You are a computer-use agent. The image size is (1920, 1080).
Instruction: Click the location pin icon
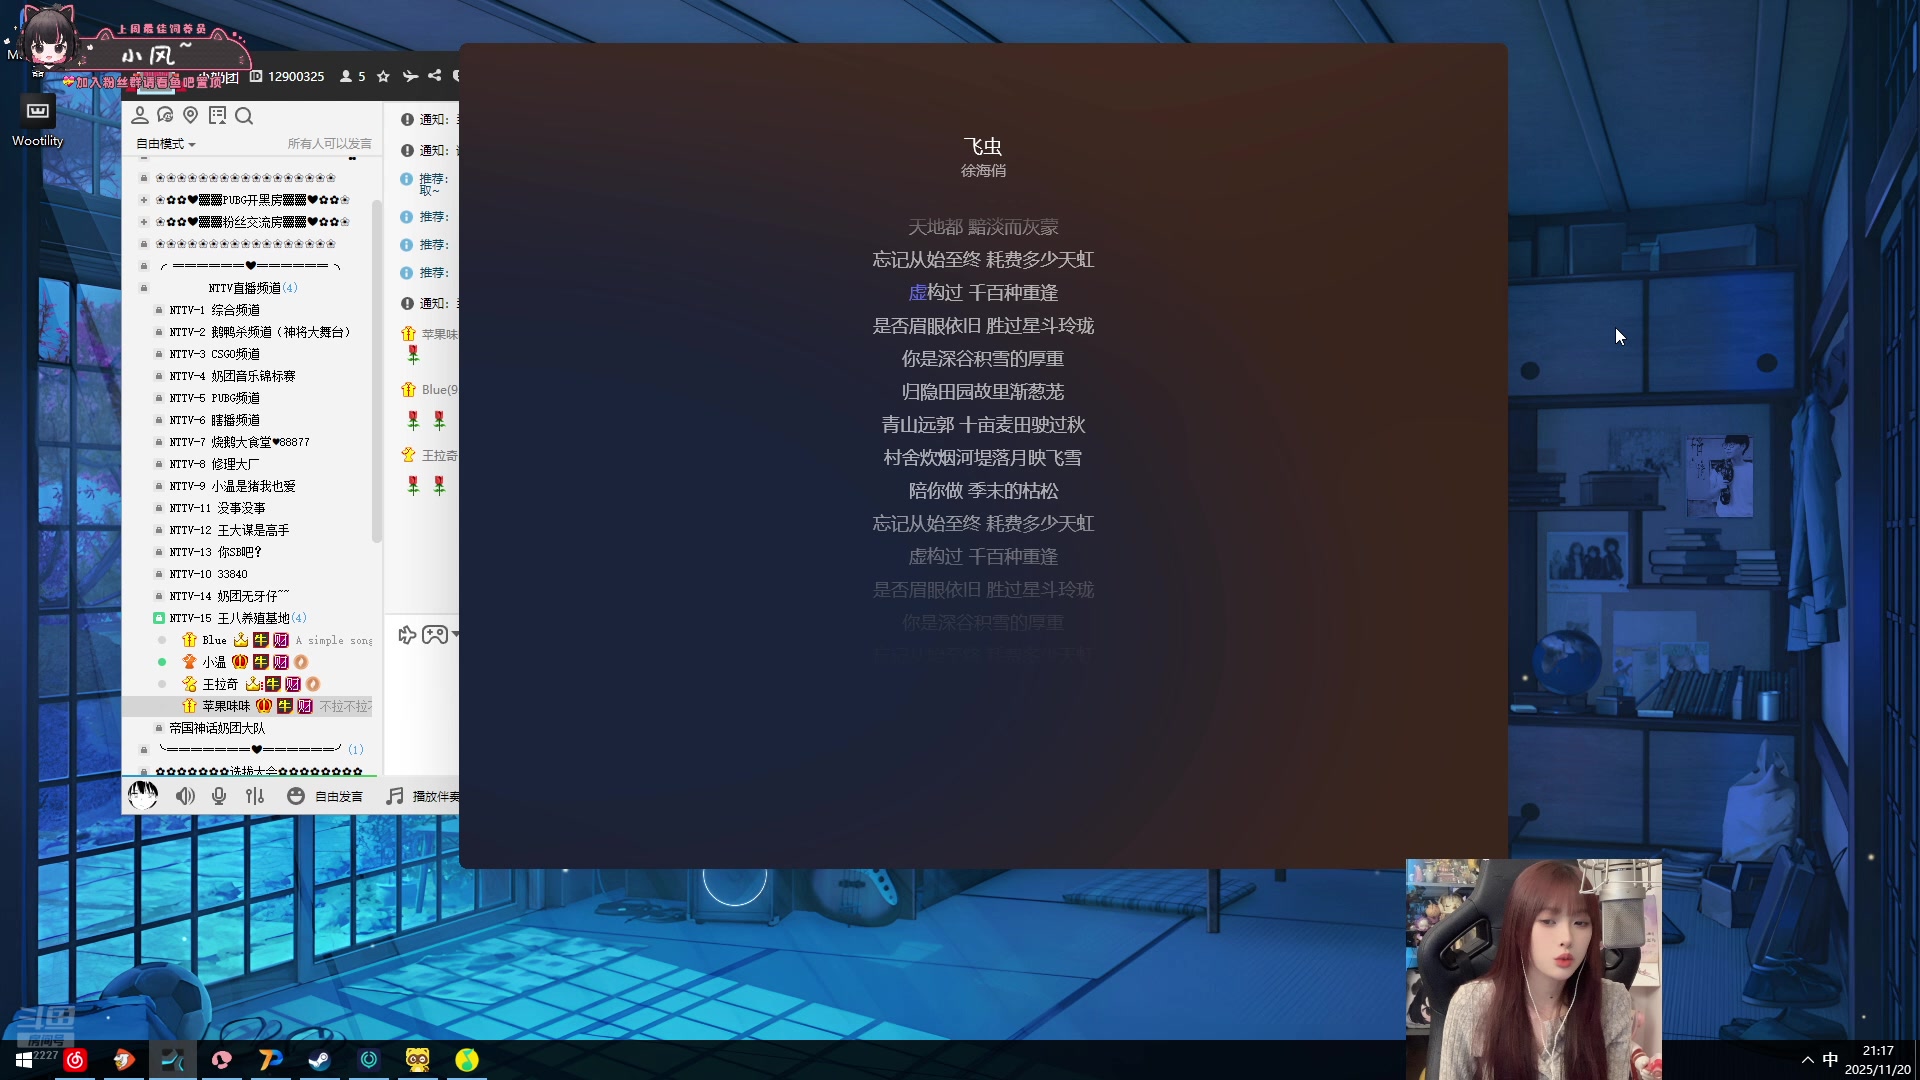click(191, 116)
